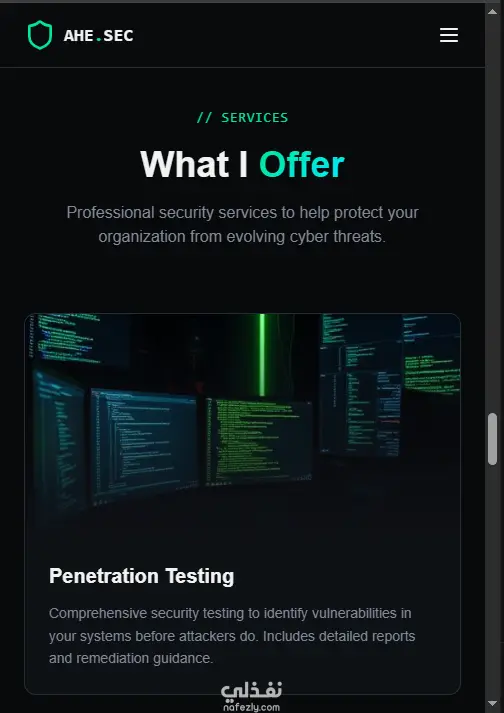Open the hamburger navigation menu

click(449, 35)
